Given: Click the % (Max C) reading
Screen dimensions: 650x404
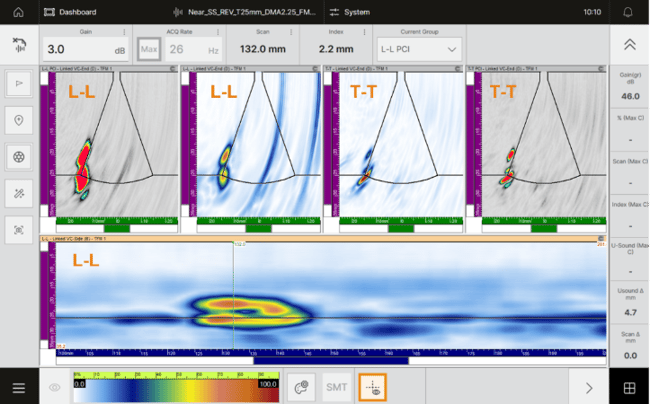Looking at the screenshot, I should coord(630,131).
